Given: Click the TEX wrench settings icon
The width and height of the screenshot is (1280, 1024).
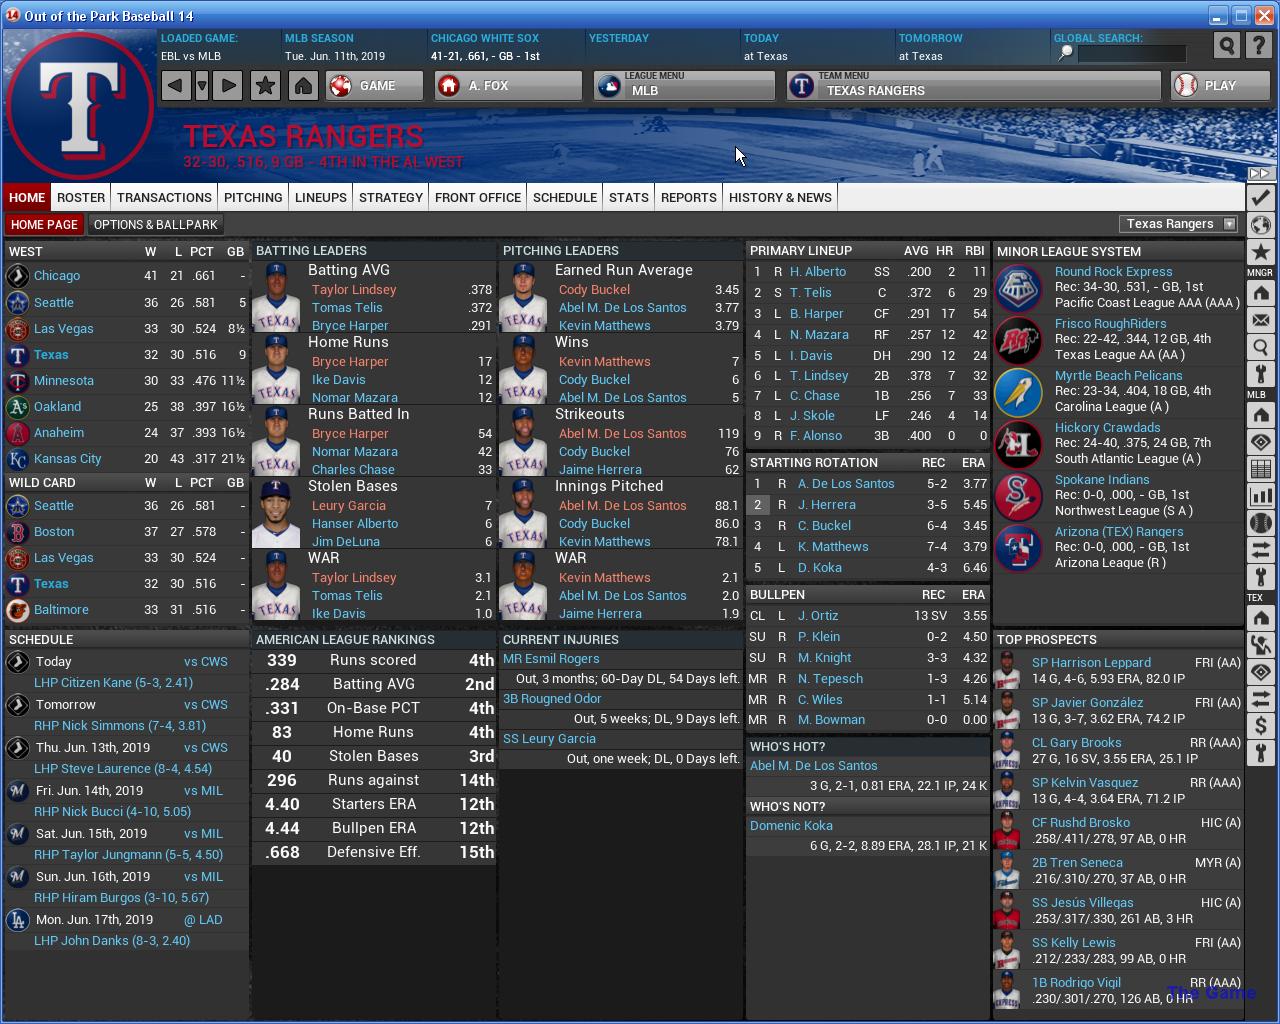Looking at the screenshot, I should click(x=1260, y=752).
